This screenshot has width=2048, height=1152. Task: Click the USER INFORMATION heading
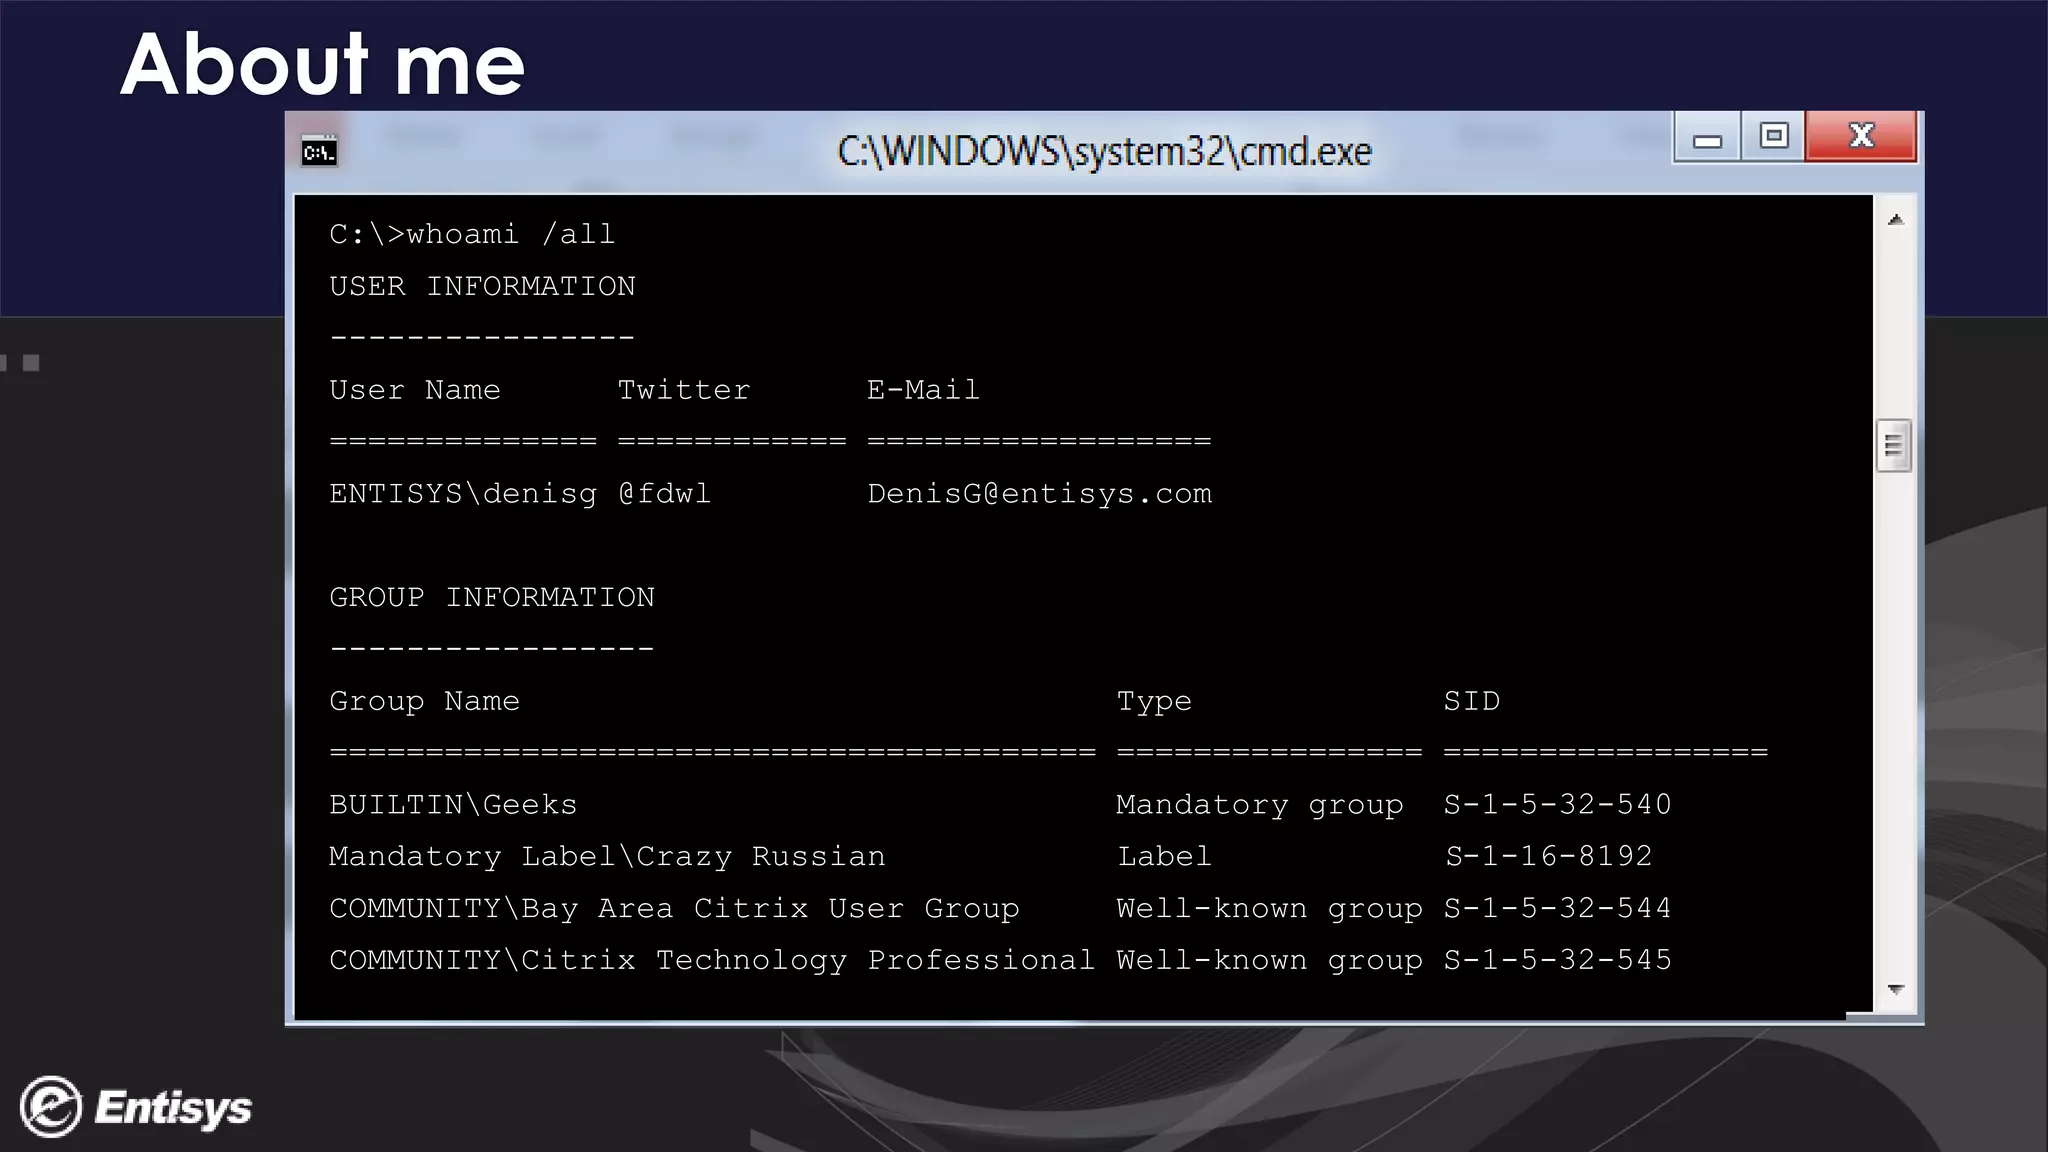coord(482,287)
